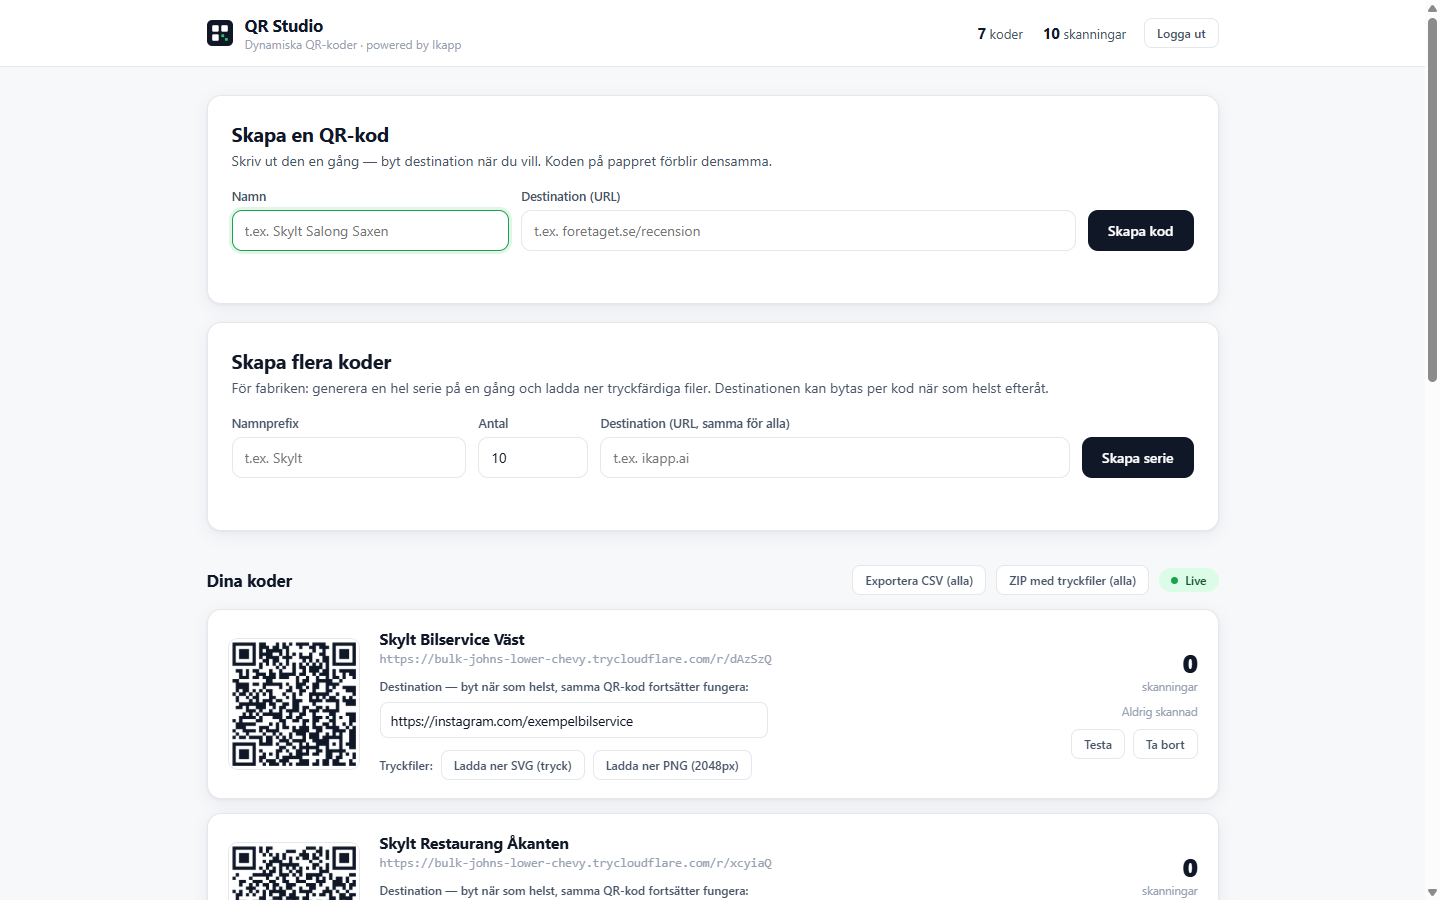Click the Skapa serie button
The width and height of the screenshot is (1440, 900).
[x=1137, y=458]
